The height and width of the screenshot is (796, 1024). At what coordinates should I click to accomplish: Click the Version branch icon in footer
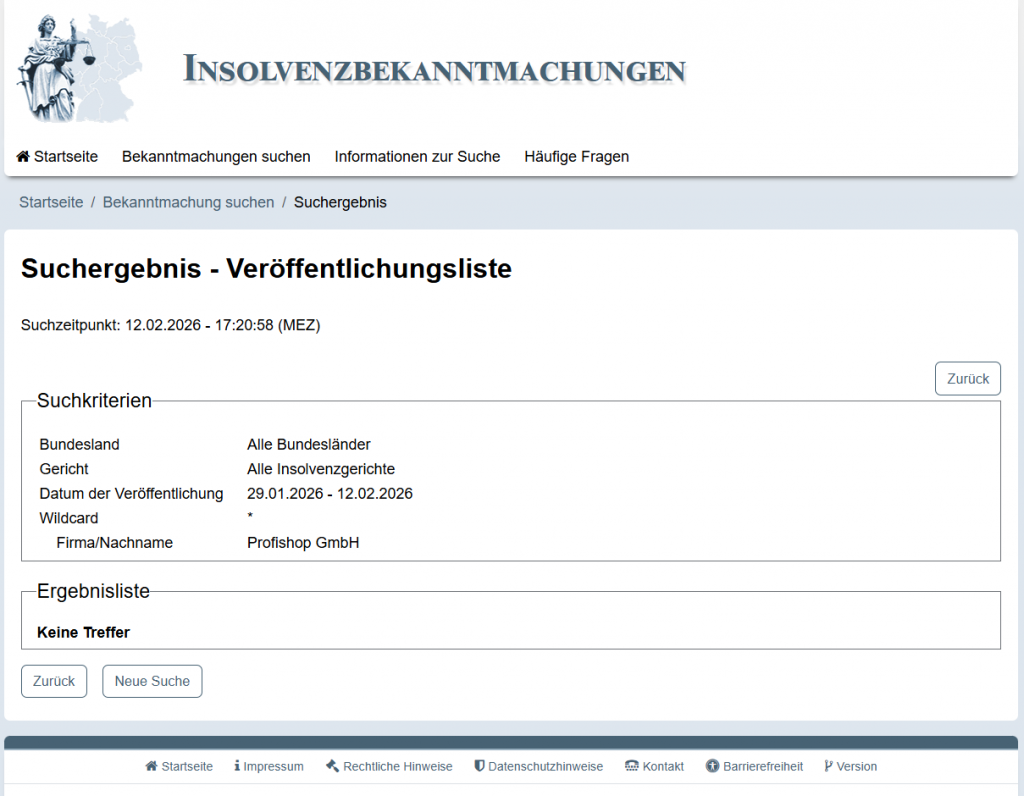(x=828, y=766)
